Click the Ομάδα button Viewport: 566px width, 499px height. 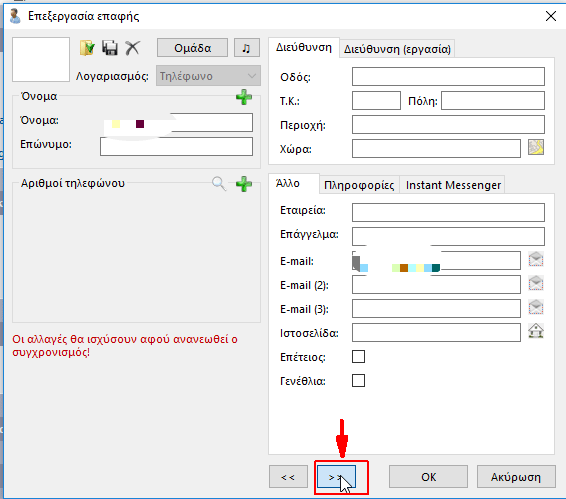point(192,48)
